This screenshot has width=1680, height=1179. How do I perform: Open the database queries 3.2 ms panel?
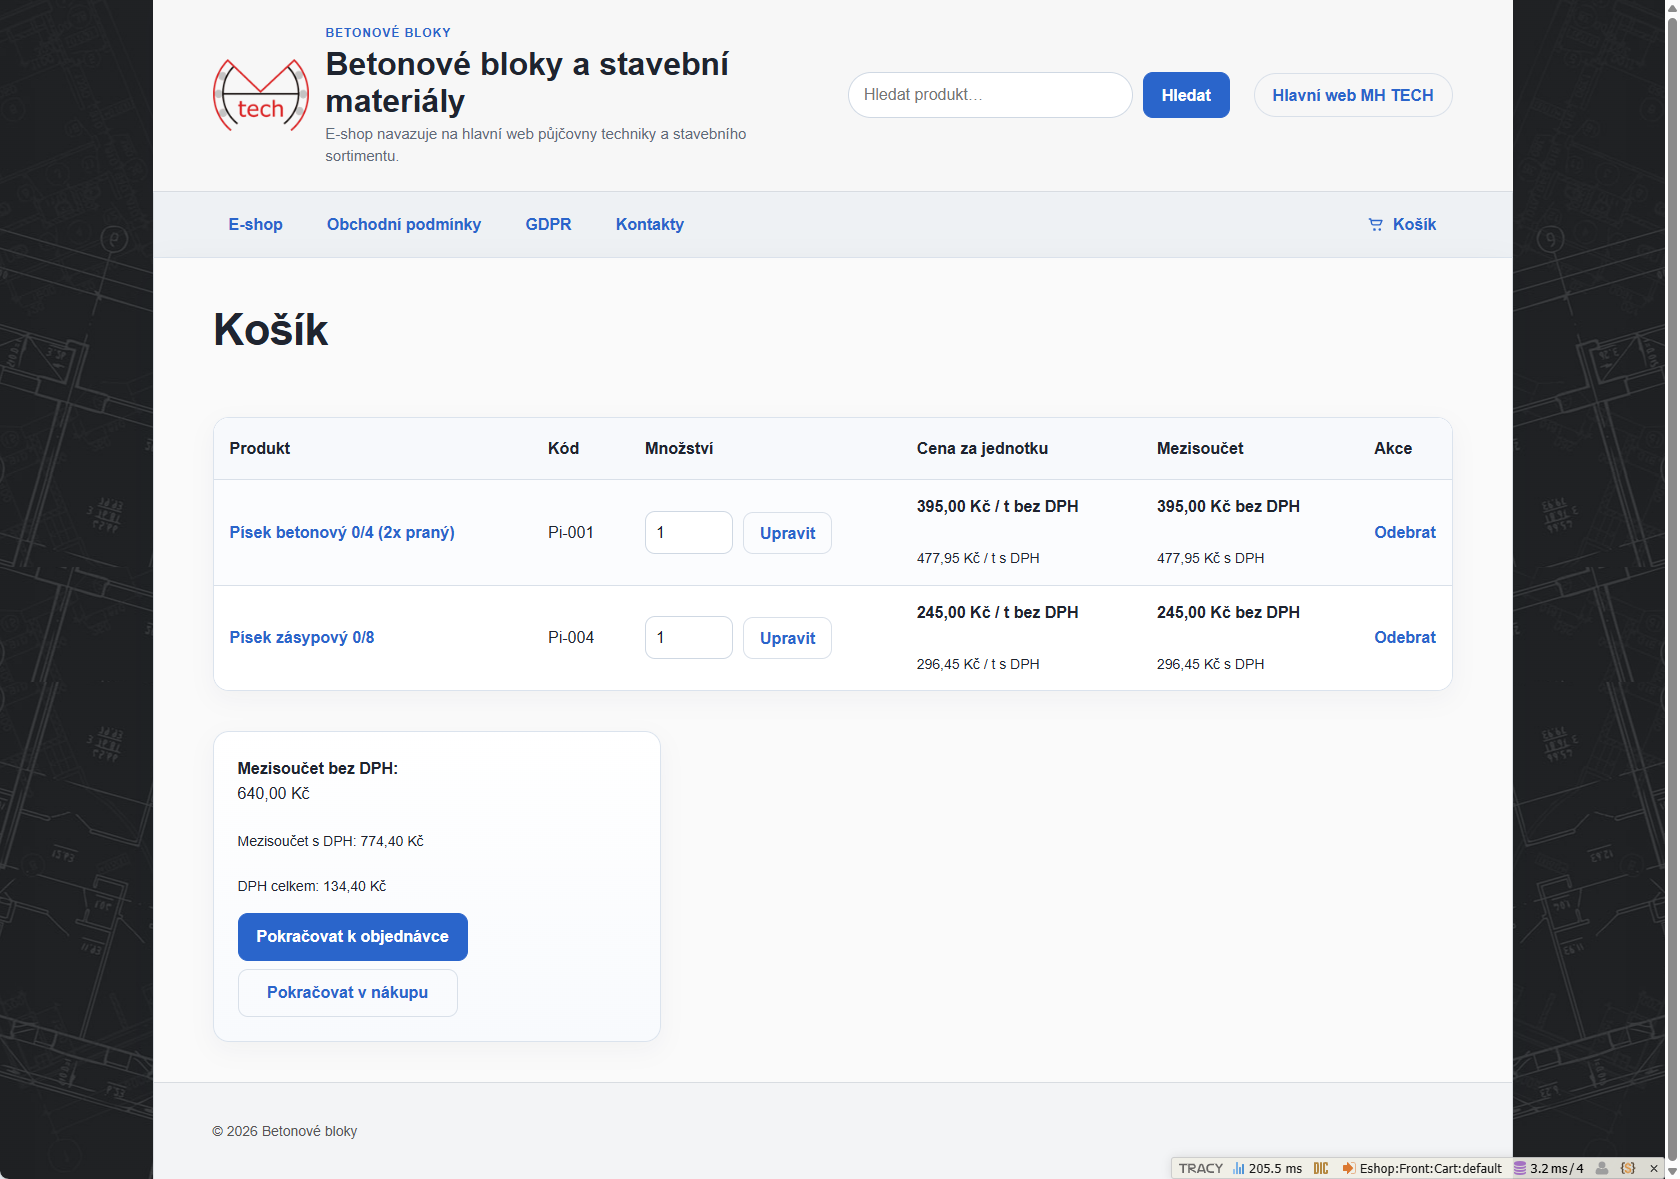(1549, 1168)
